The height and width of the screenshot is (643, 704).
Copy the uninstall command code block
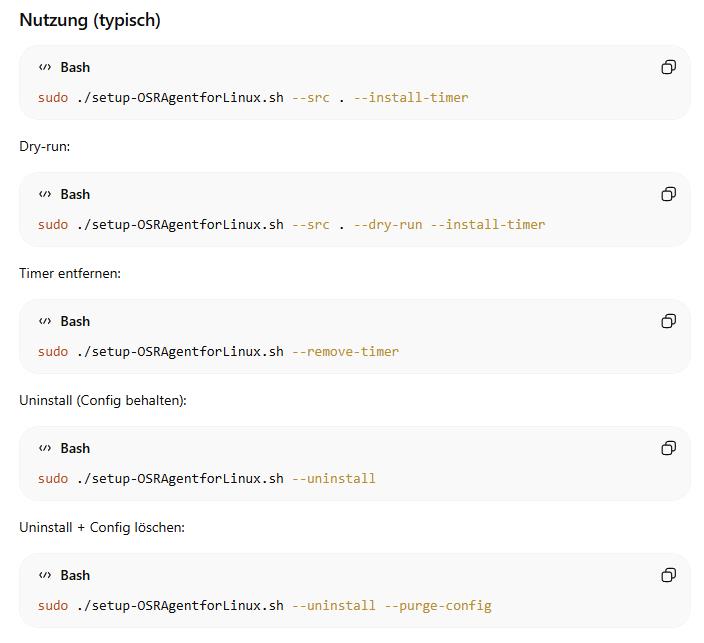point(668,448)
